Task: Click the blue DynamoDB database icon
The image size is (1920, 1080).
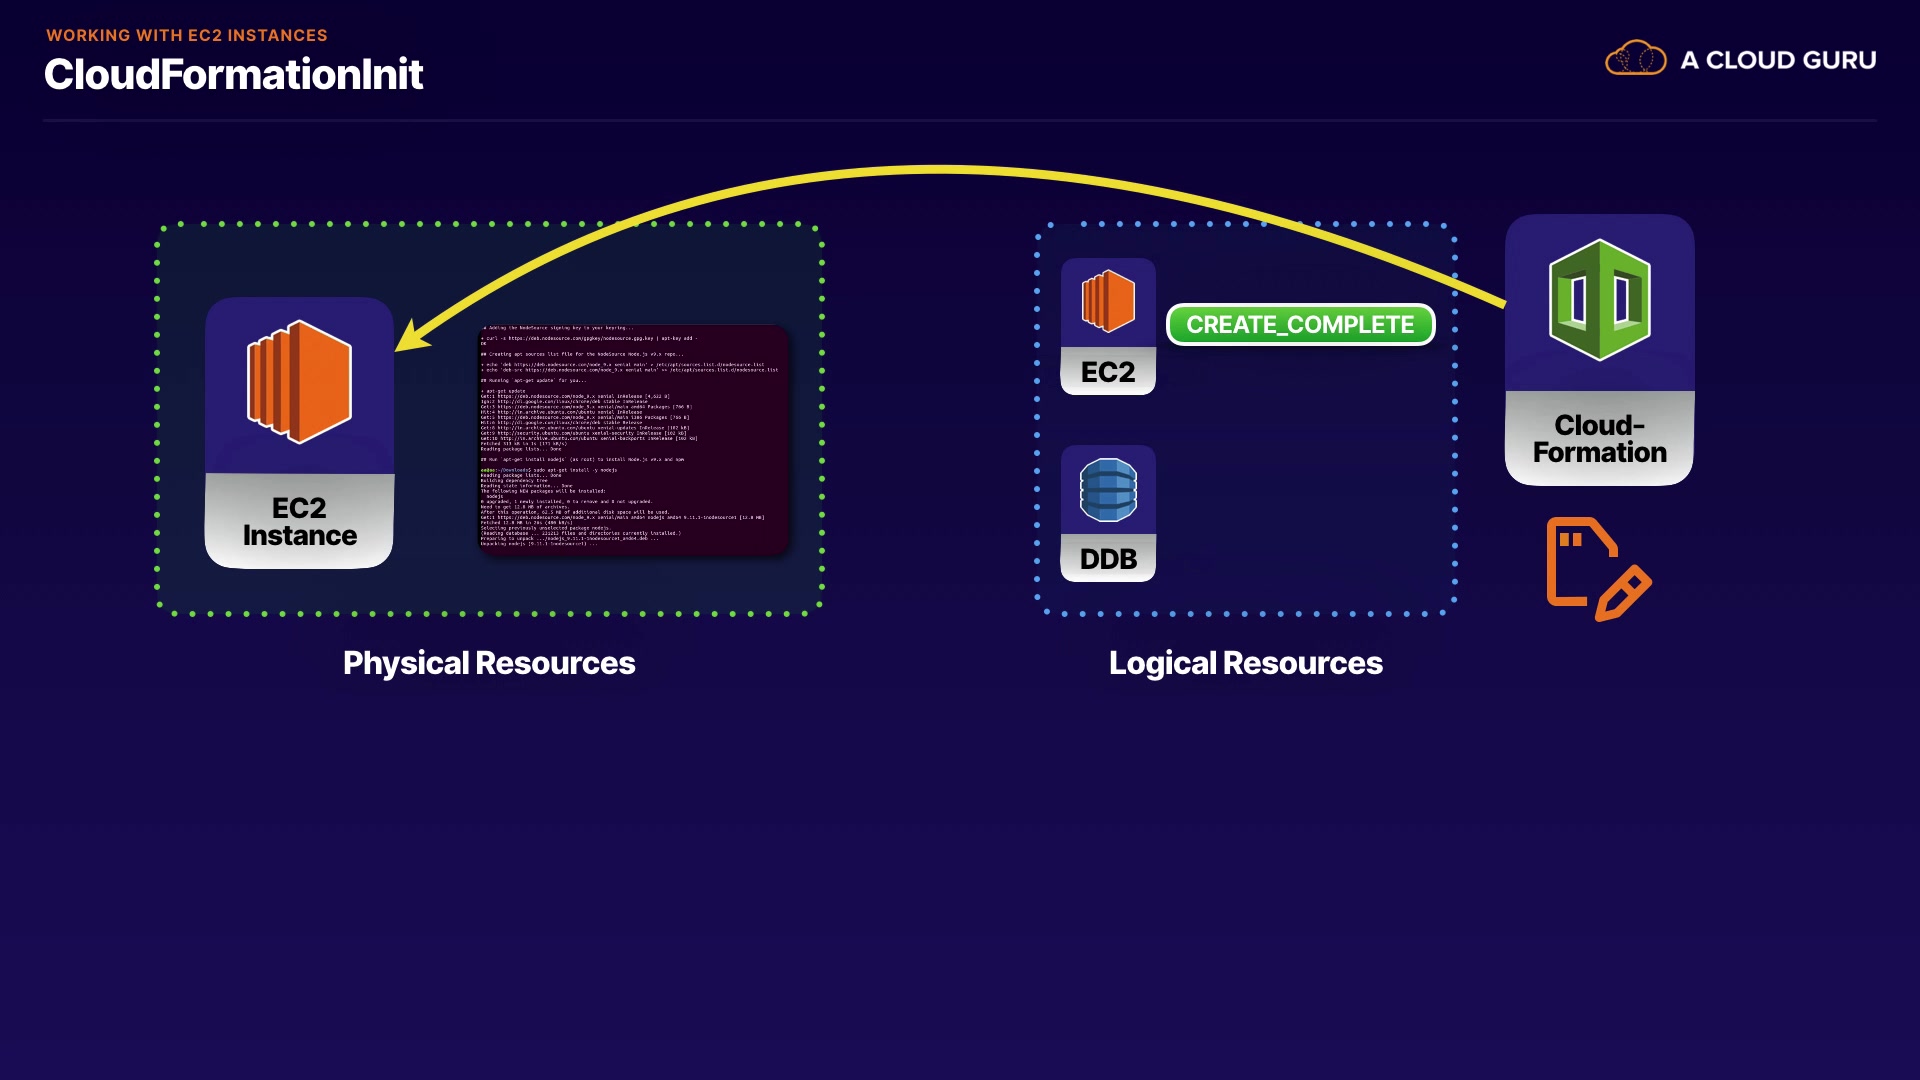Action: [x=1108, y=489]
